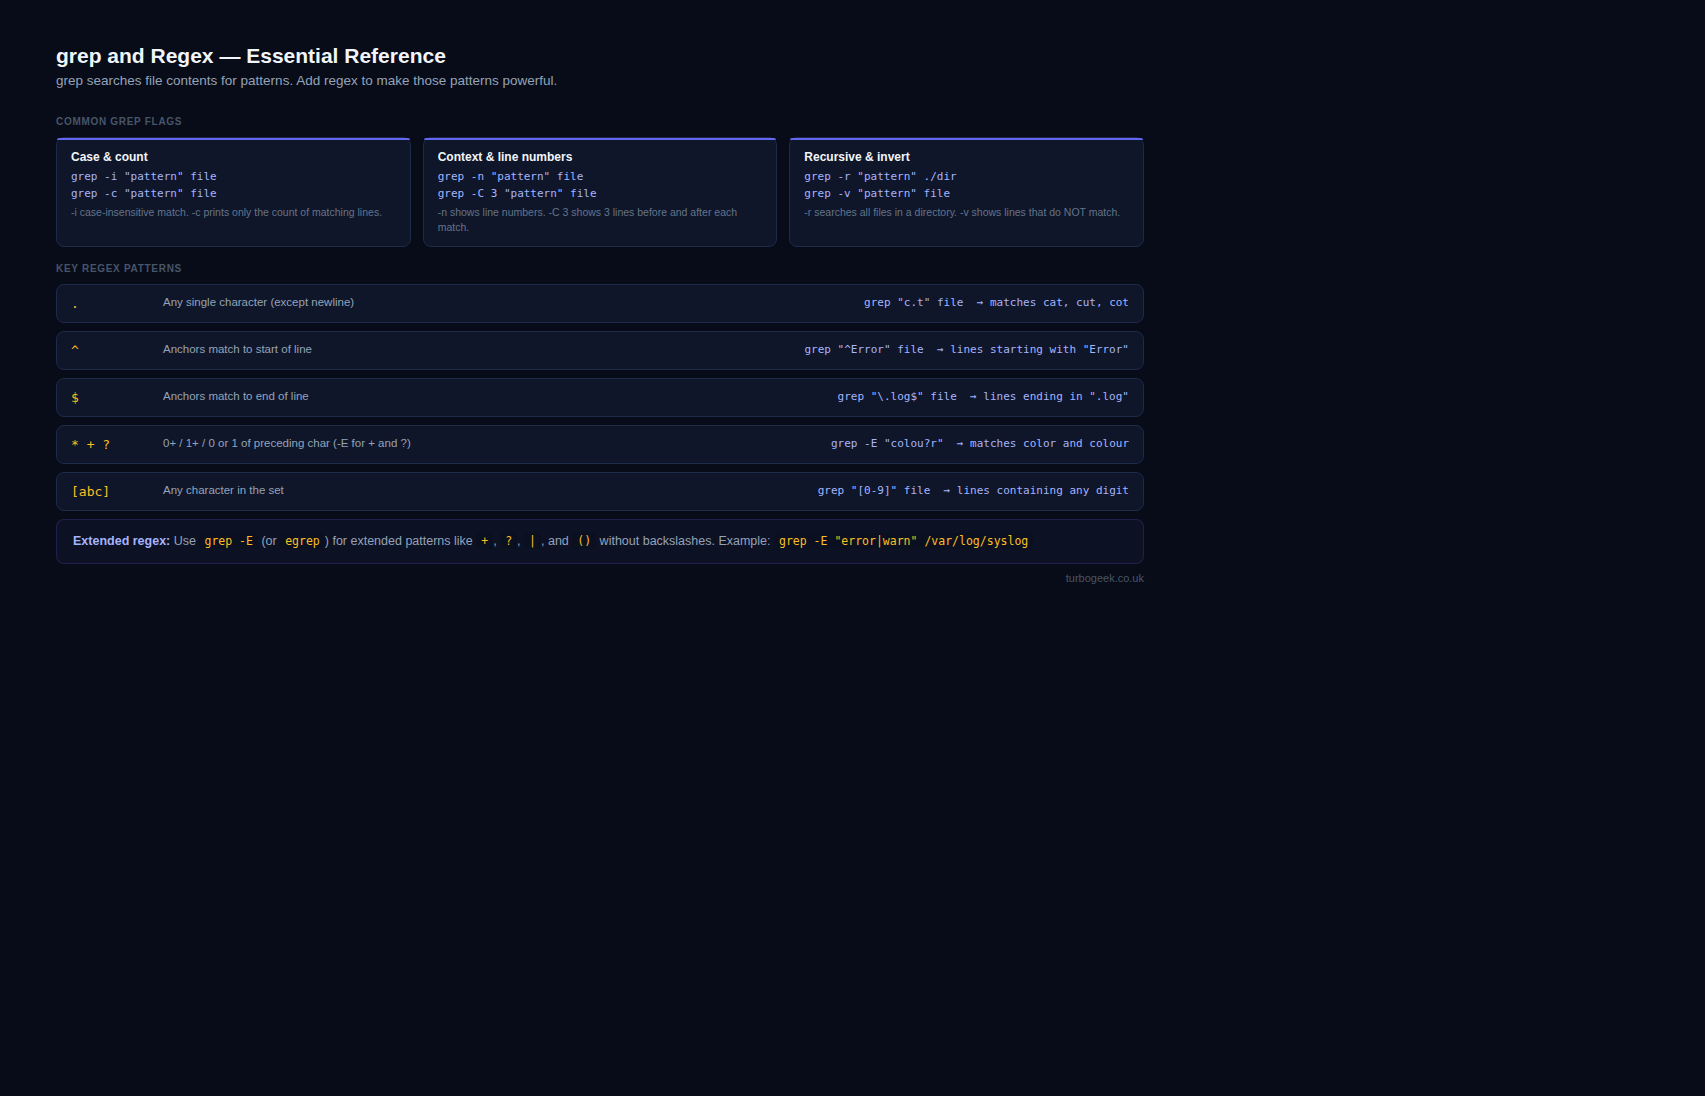Screen dimensions: 1705x1096
Task: Click the page title "grep and Regex — Essential Reference"
Action: (251, 56)
